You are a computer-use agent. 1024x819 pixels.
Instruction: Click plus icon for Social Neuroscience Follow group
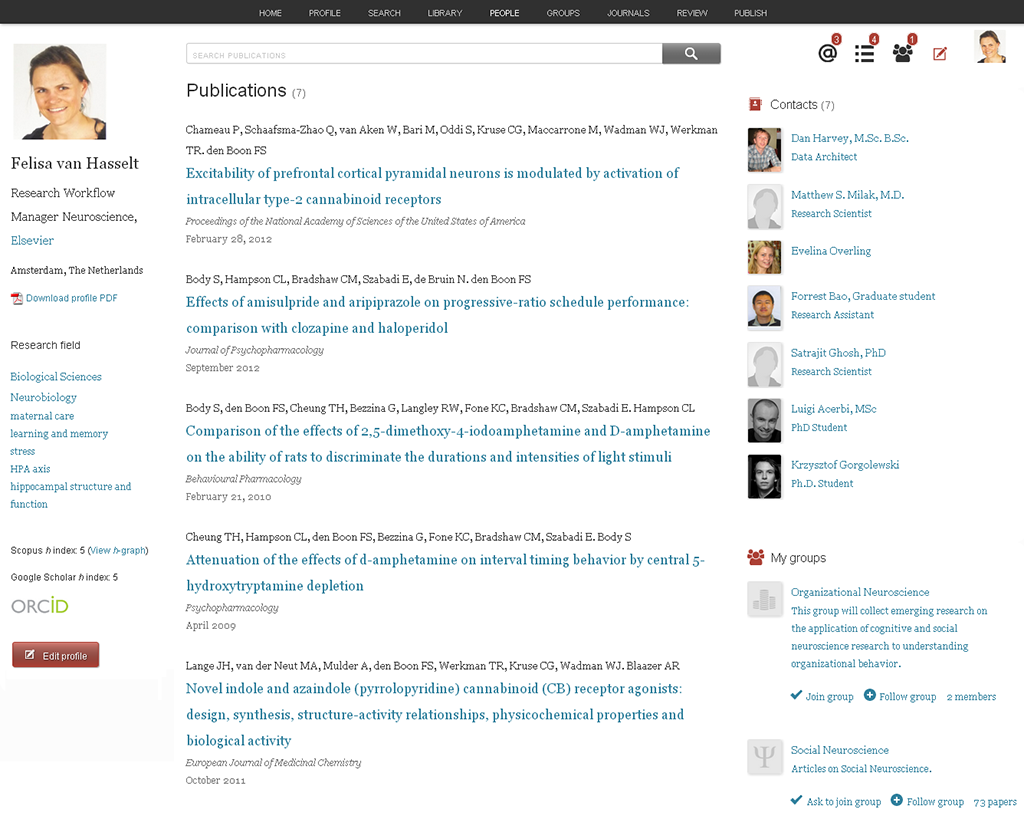pyautogui.click(x=897, y=800)
